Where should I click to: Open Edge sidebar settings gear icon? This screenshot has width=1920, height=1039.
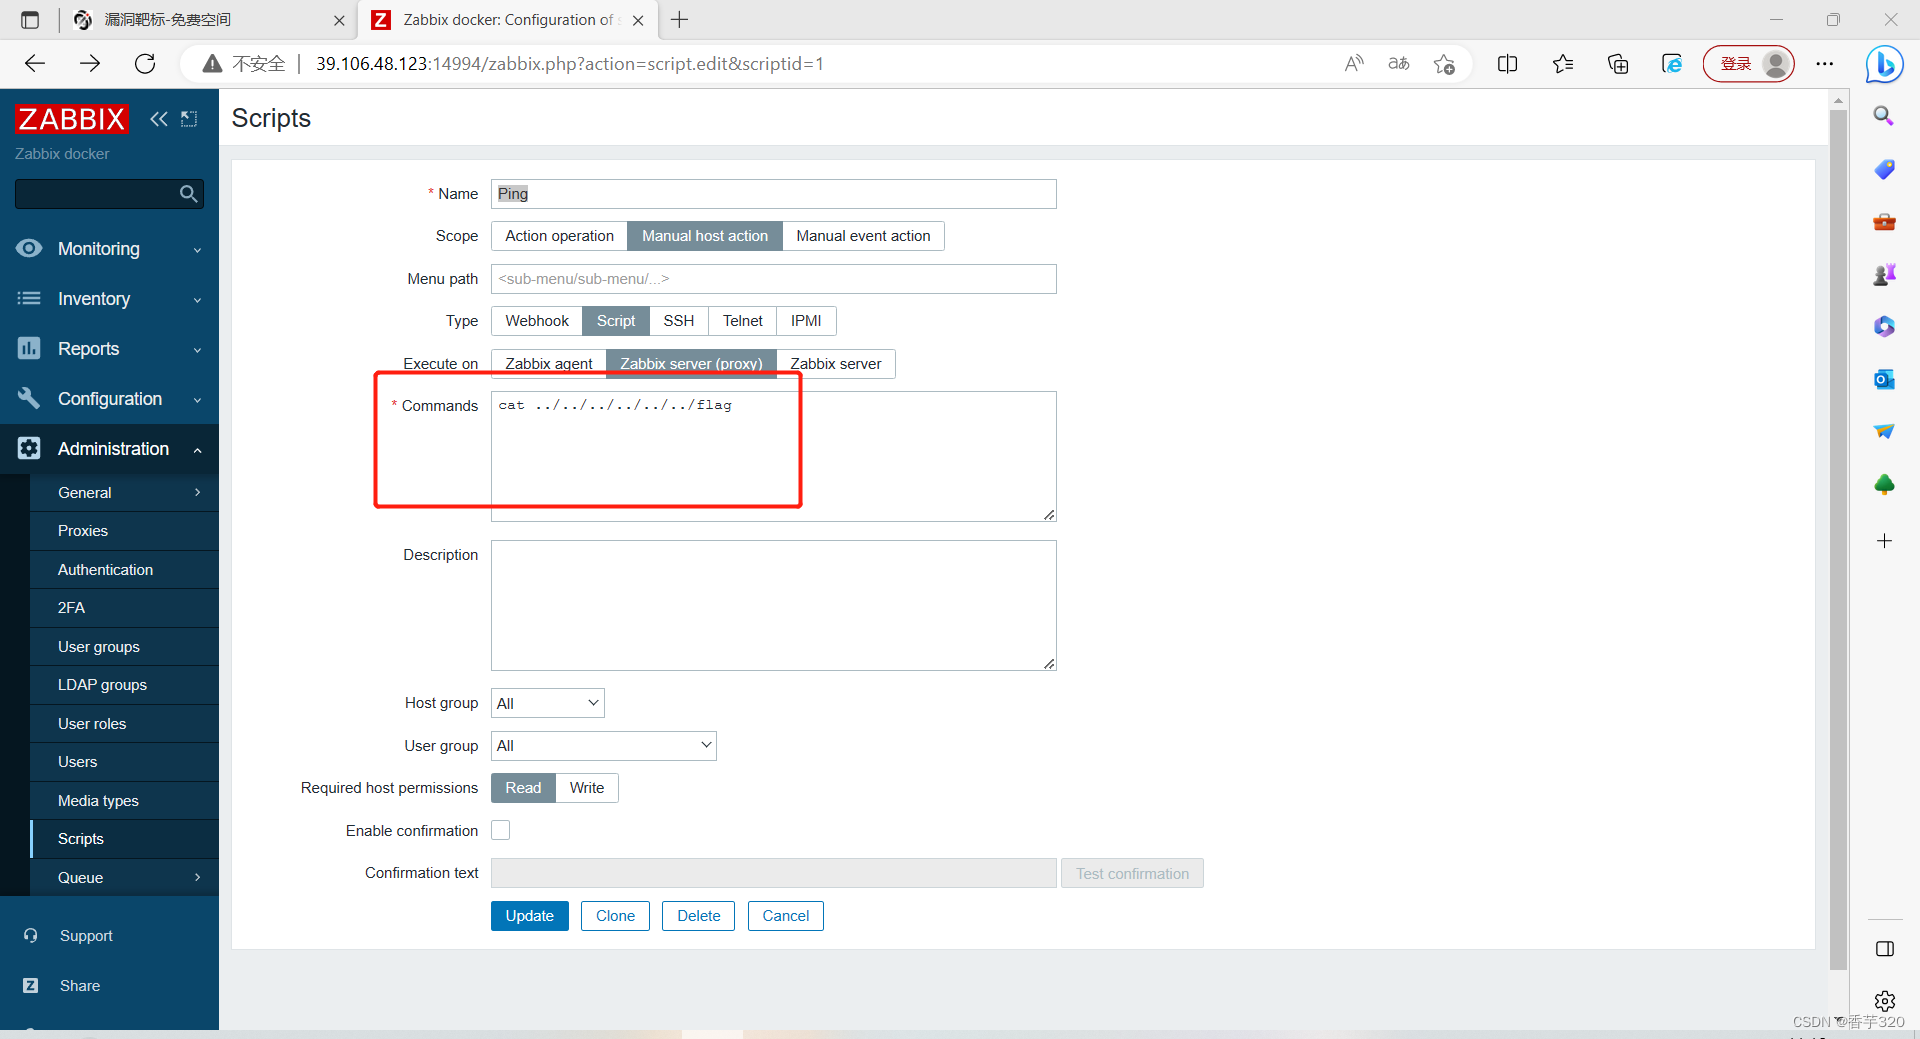1884,1000
